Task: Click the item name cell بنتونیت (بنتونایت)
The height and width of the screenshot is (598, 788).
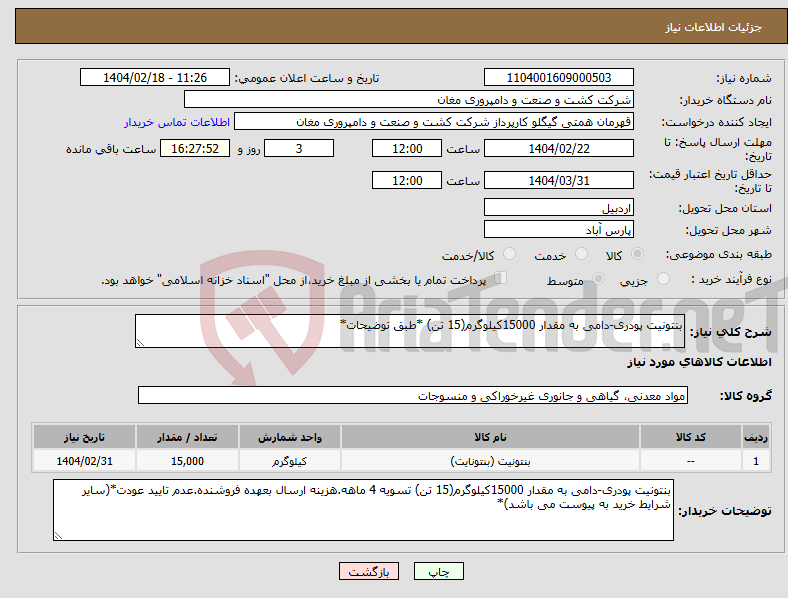Action: [x=490, y=461]
